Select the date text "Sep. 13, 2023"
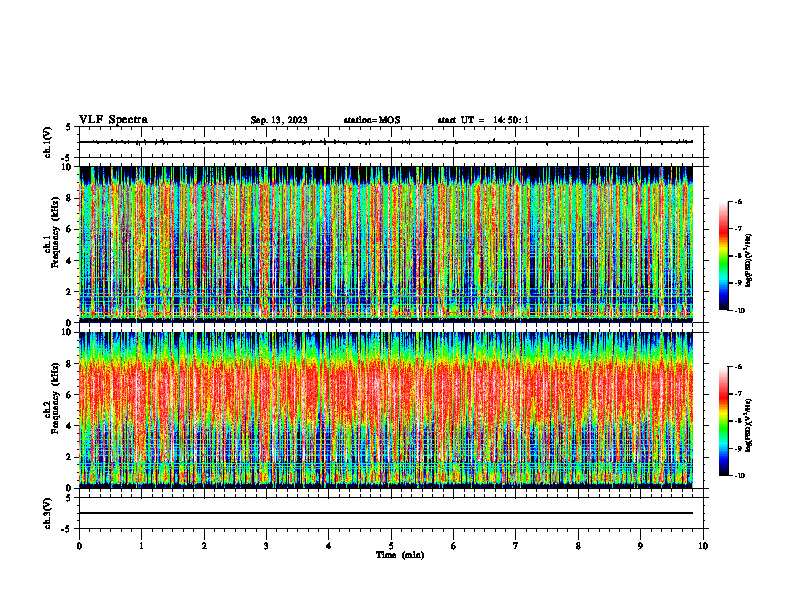 [x=279, y=120]
